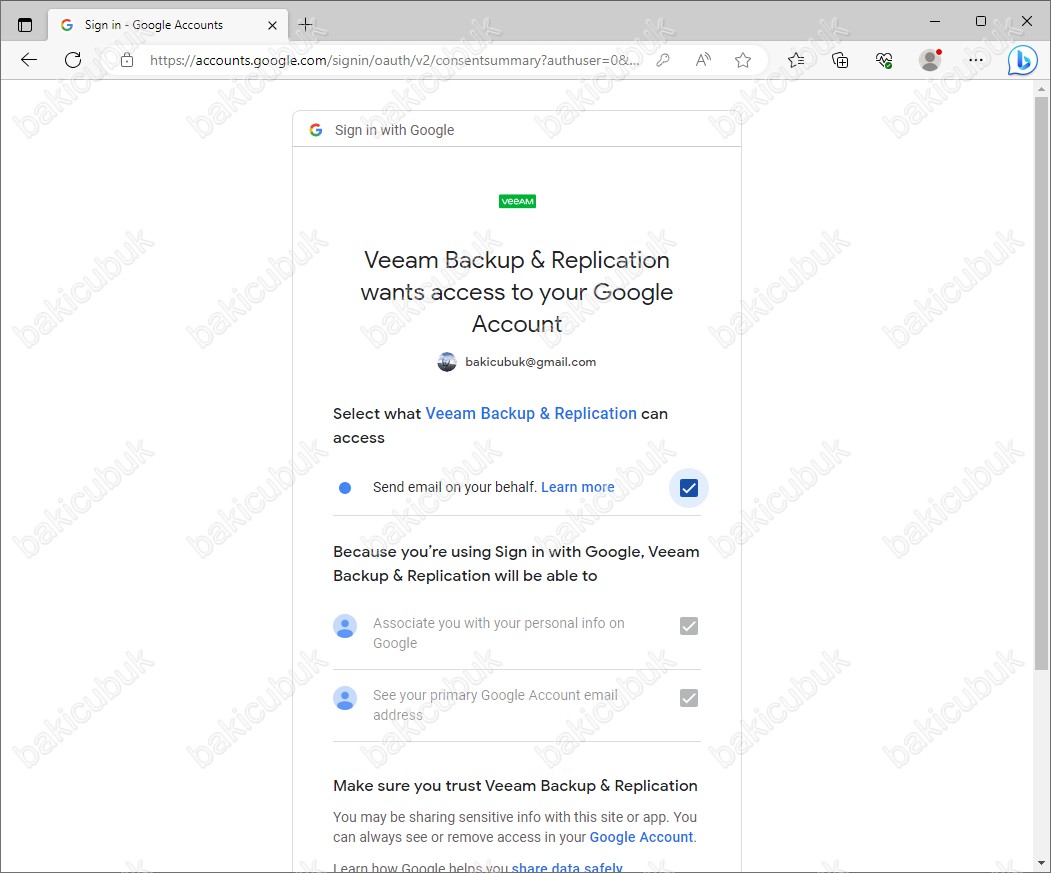Click the vertical scrollbar thumb
Viewport: 1051px width, 873px height.
click(1041, 382)
